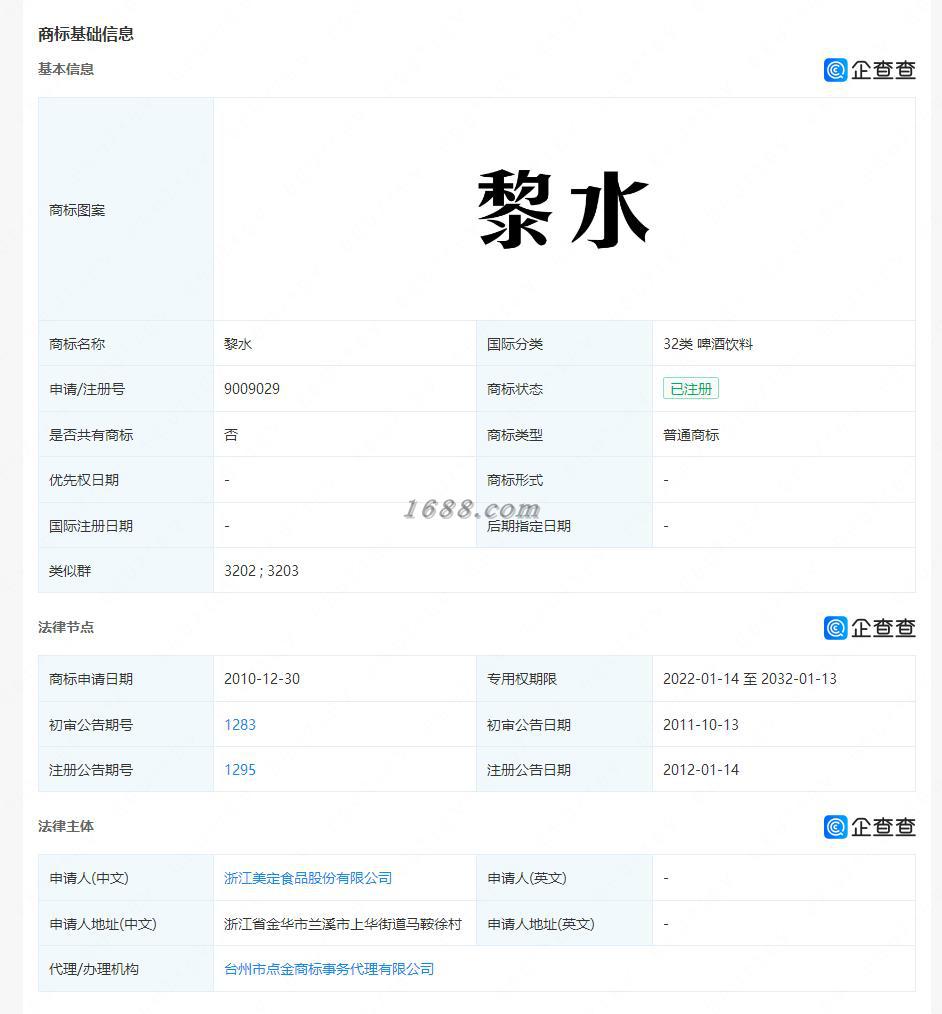
Task: Click the 是否共有商标 value 否
Action: [x=231, y=435]
